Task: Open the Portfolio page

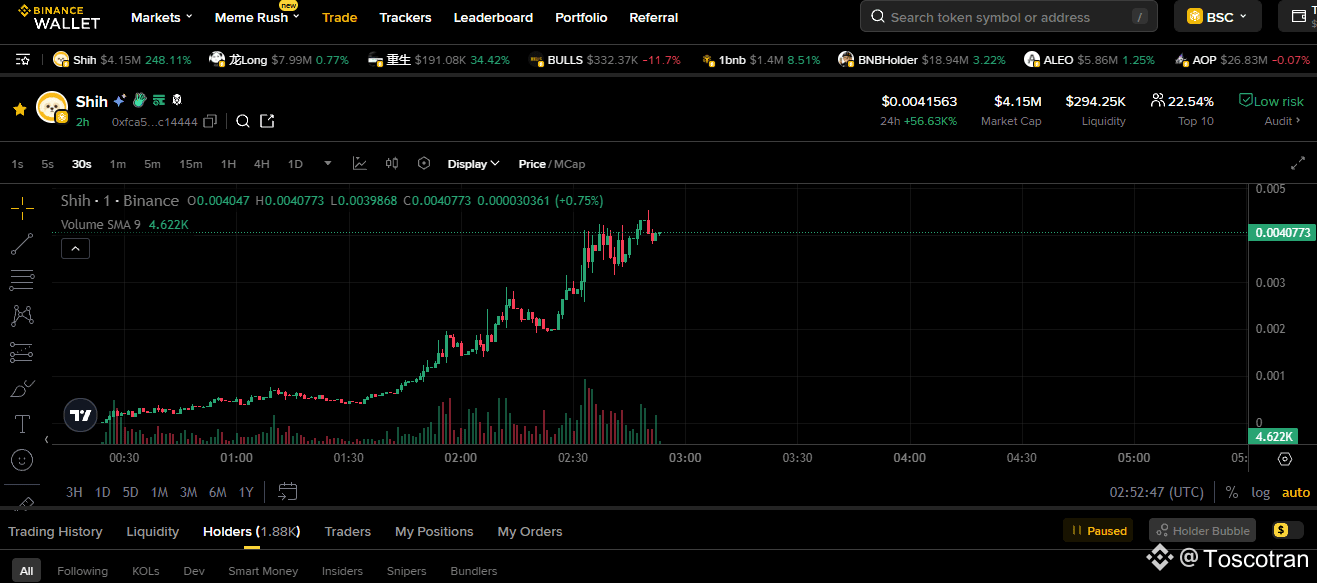Action: click(x=581, y=17)
